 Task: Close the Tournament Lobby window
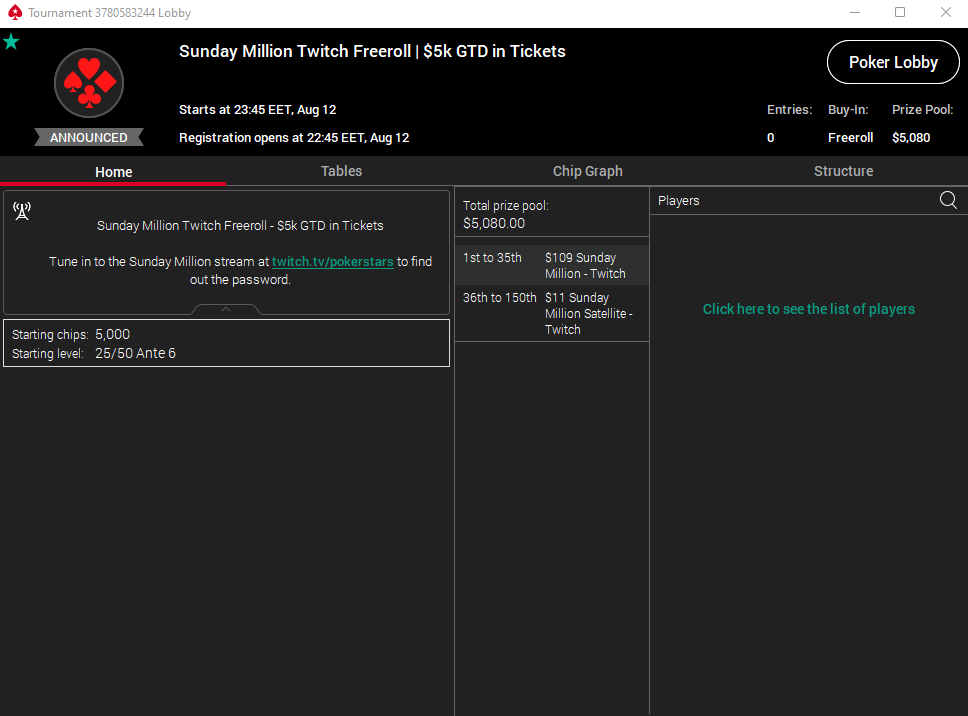tap(946, 12)
